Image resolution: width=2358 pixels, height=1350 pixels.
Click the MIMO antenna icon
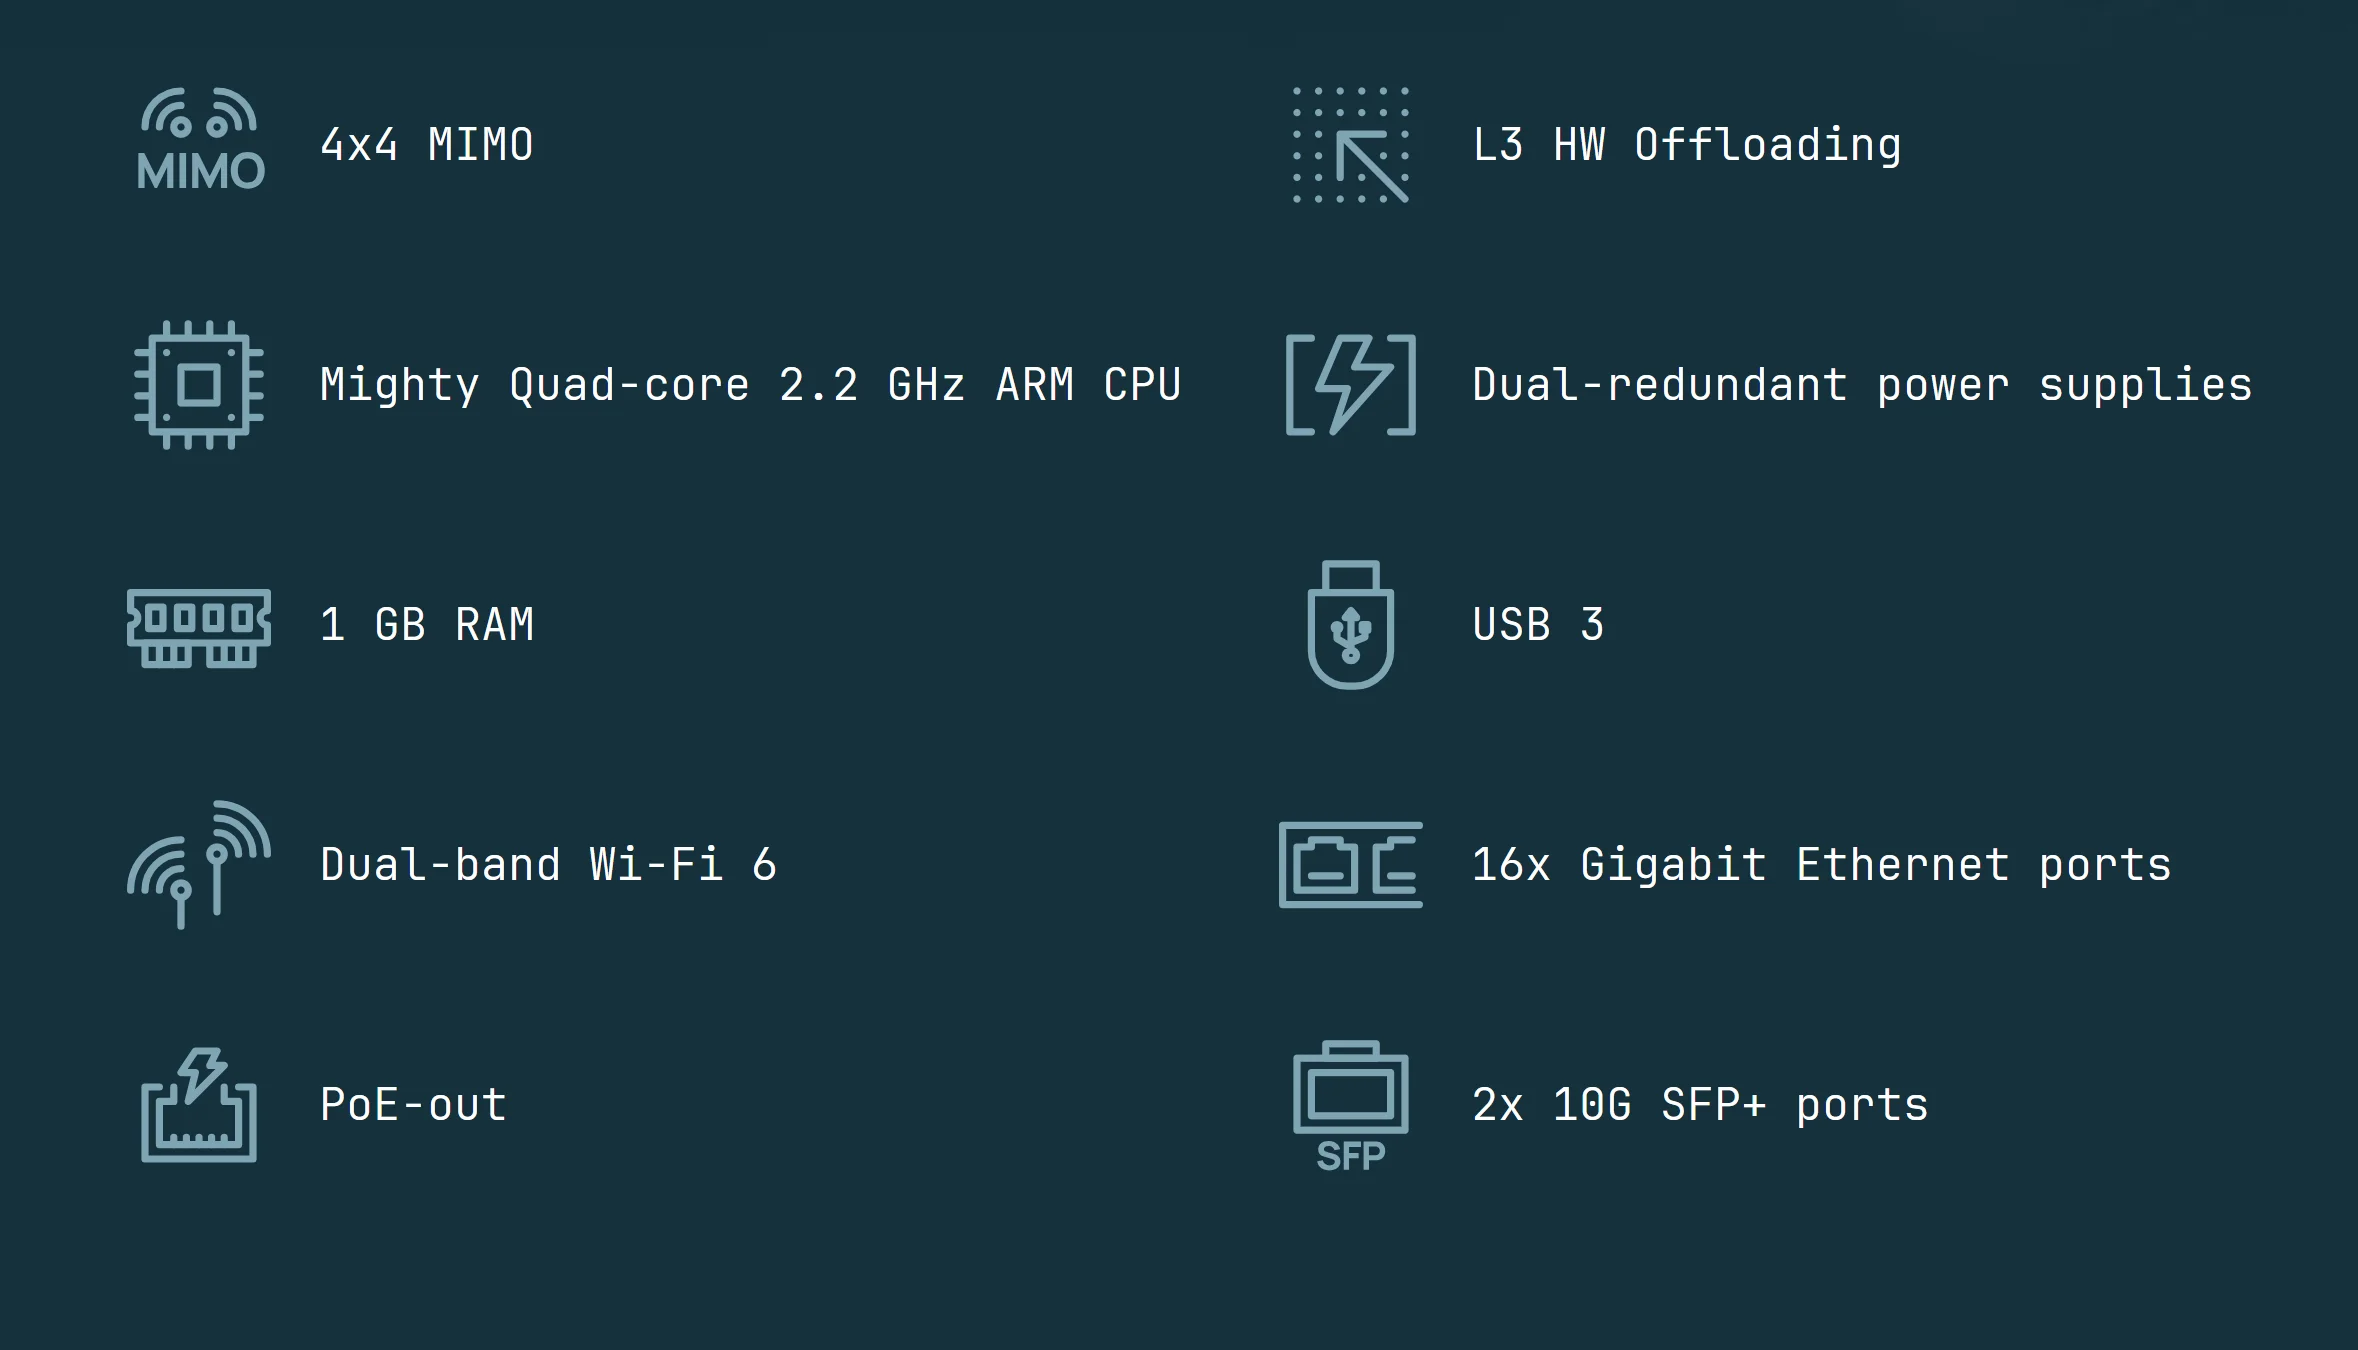coord(200,140)
